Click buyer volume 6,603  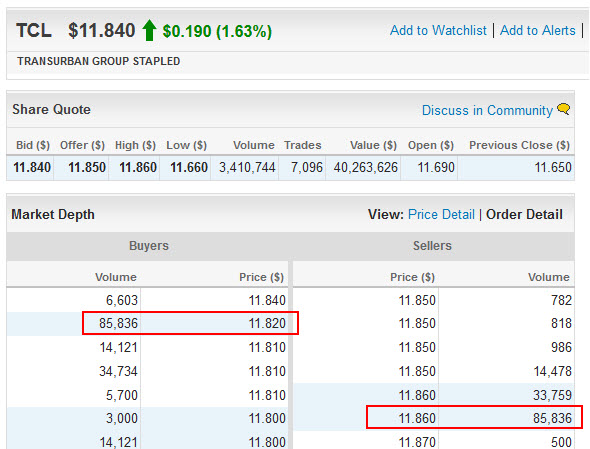[122, 300]
